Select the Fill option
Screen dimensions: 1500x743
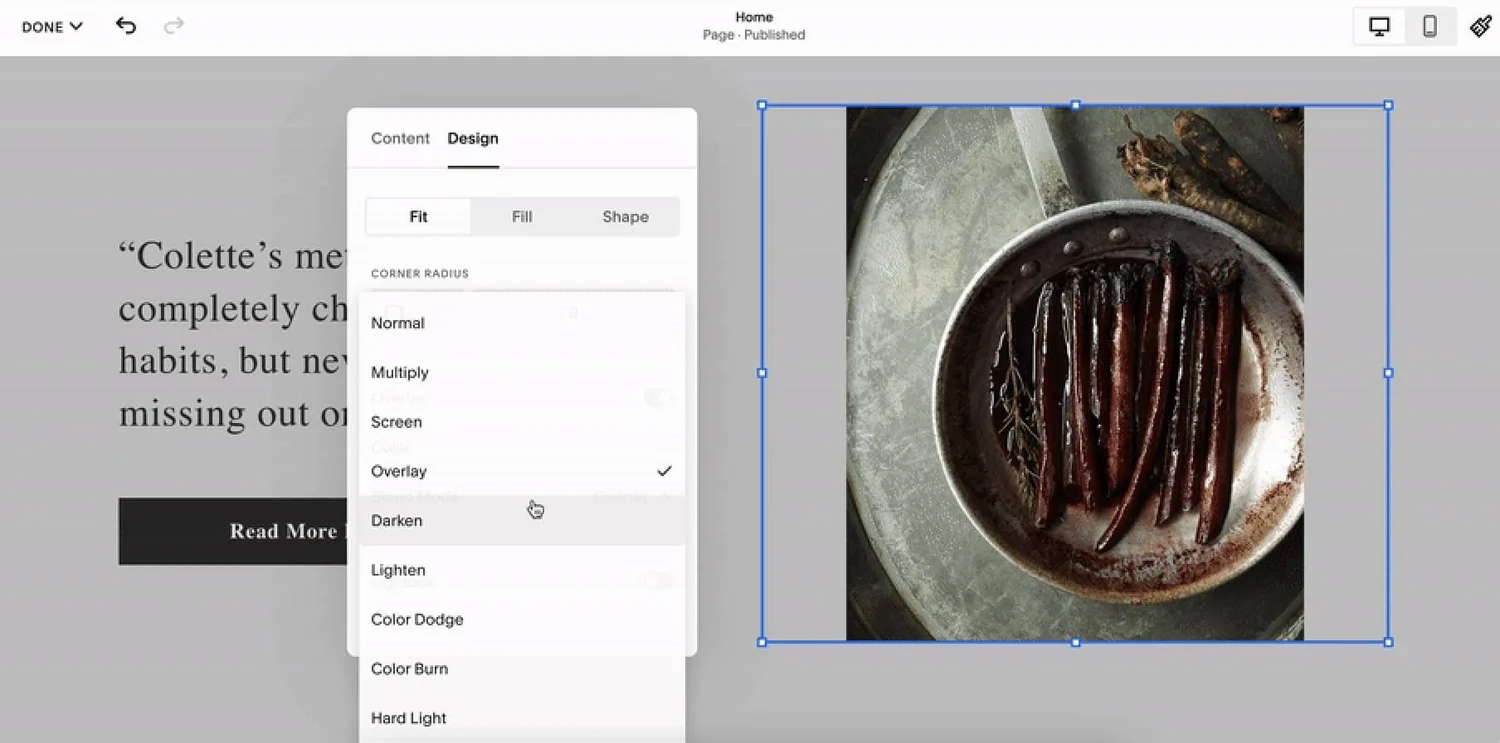(521, 216)
